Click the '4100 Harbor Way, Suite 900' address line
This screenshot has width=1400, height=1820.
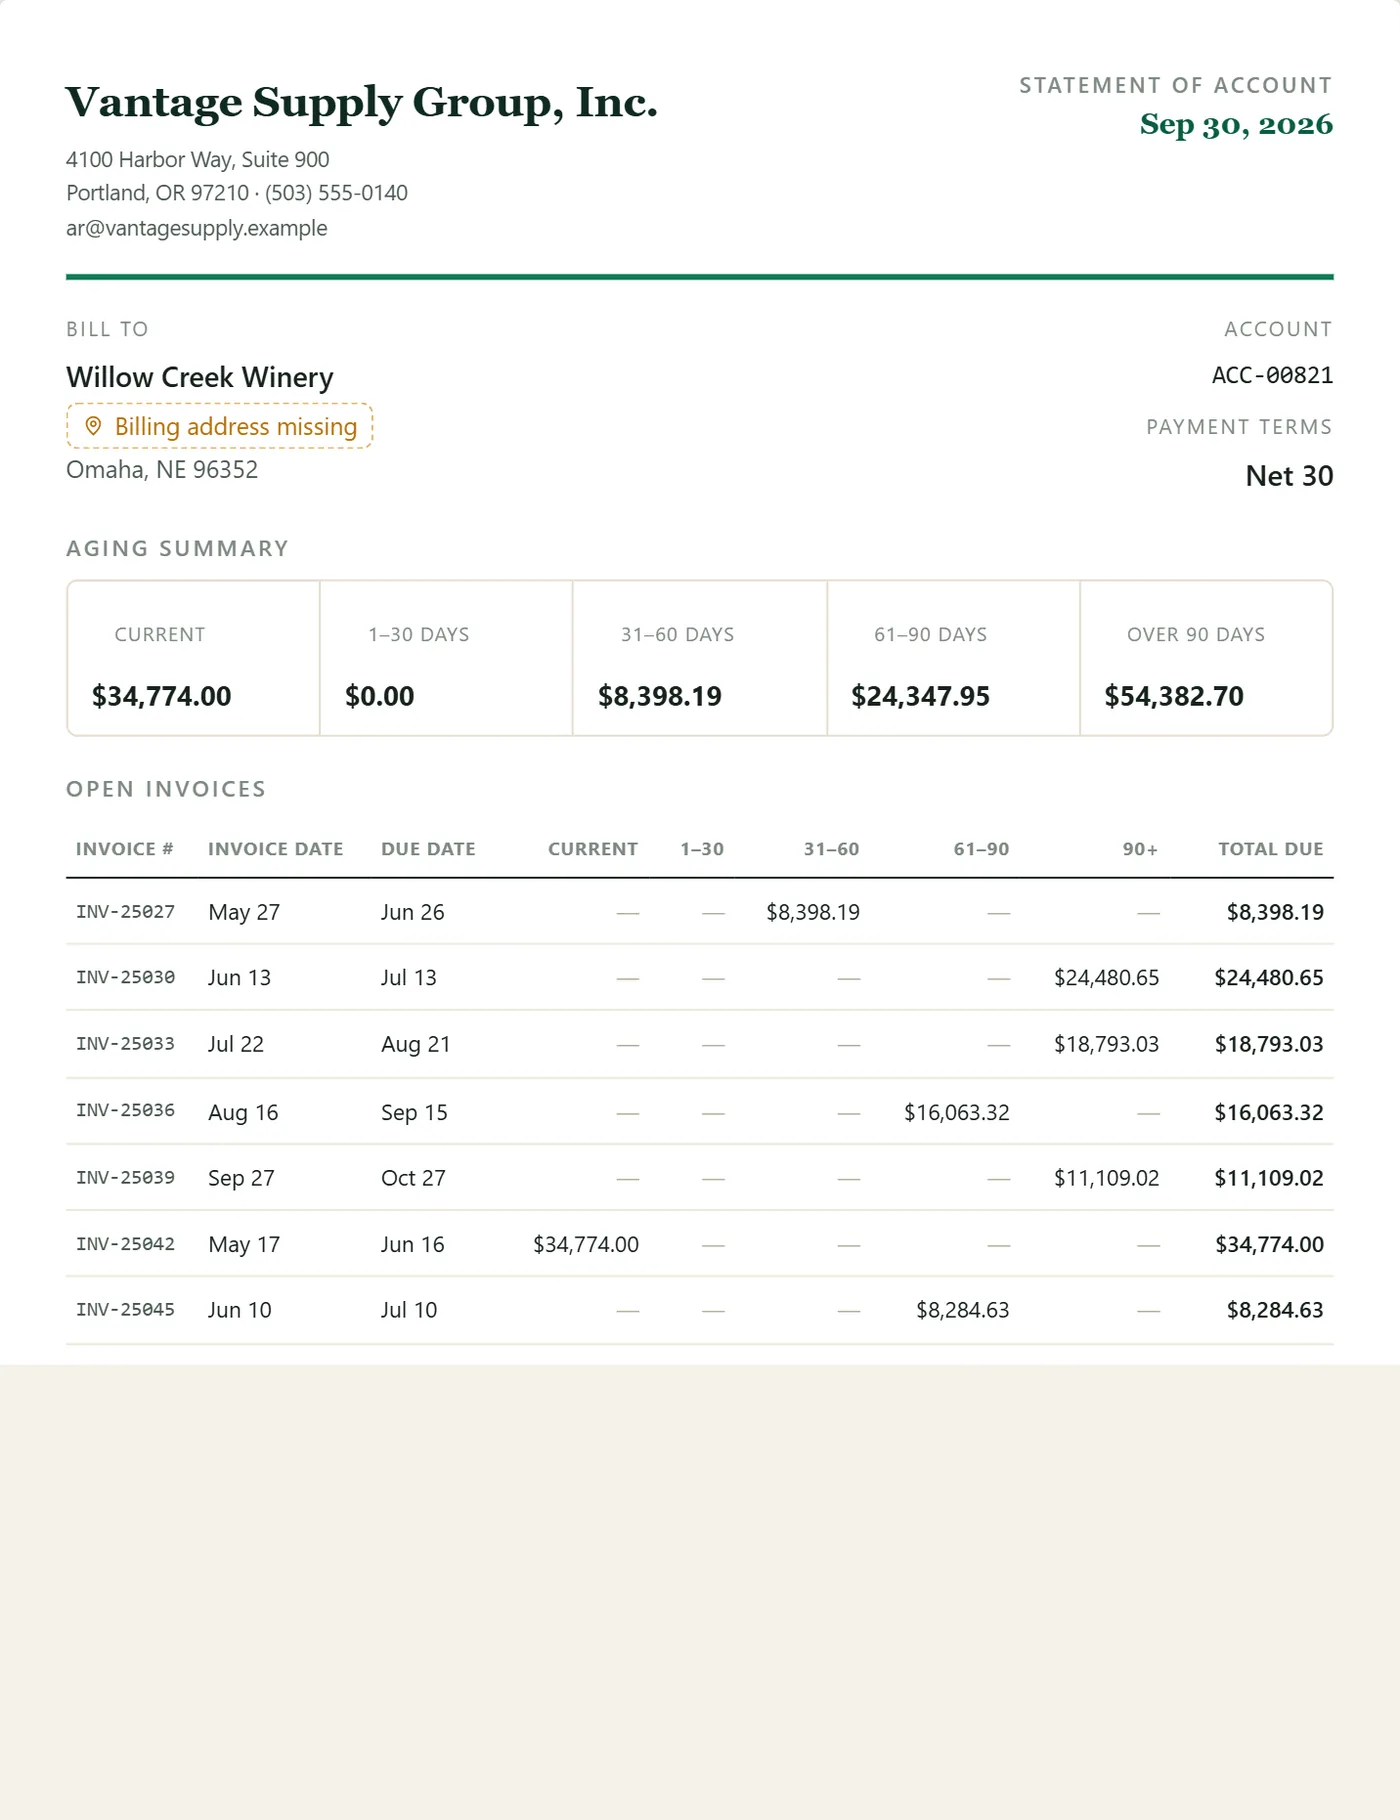[x=197, y=160]
